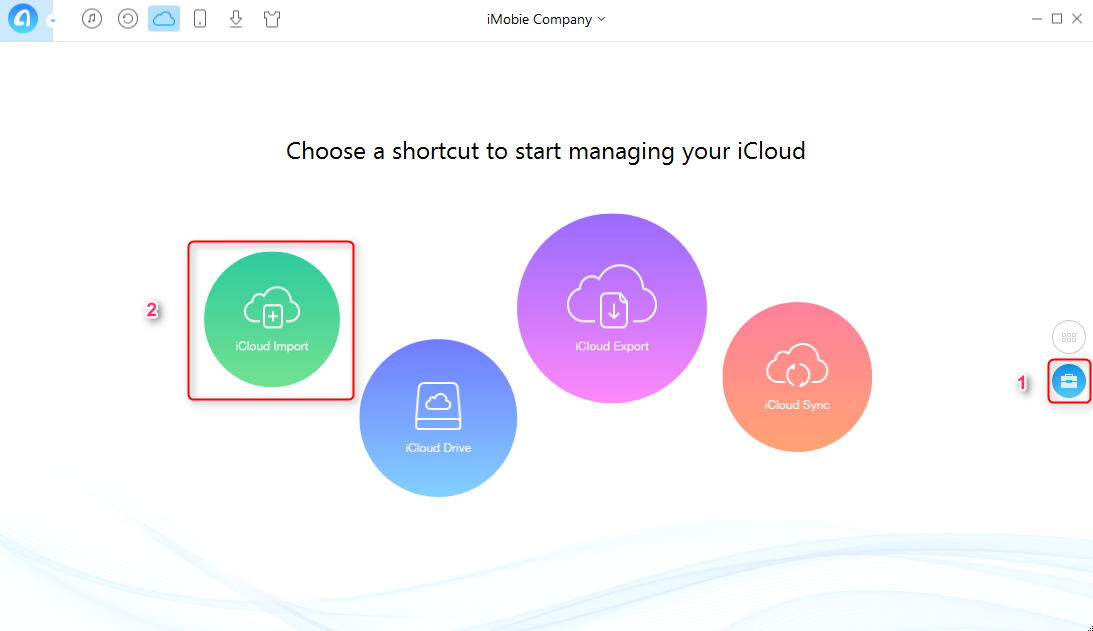The height and width of the screenshot is (631, 1093).
Task: Expand the dropdown arrow beside AnyTrans logo
Action: tap(52, 20)
